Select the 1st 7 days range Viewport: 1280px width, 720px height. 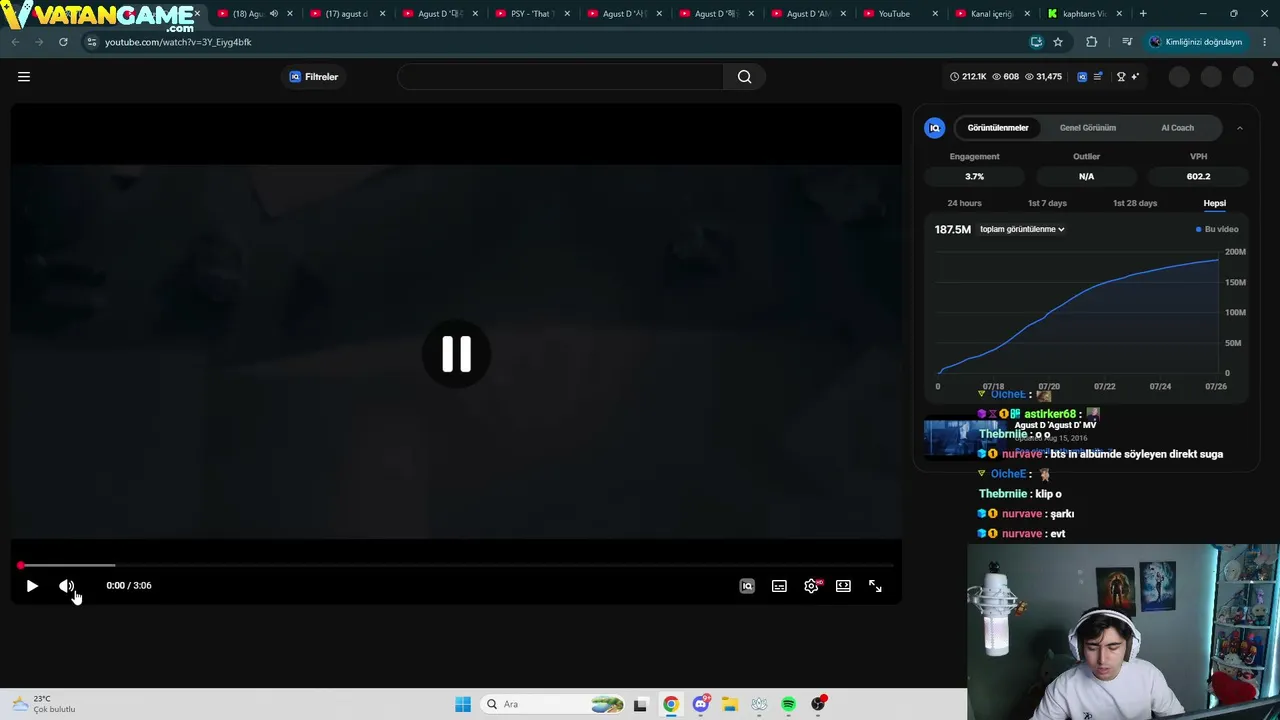[1047, 203]
